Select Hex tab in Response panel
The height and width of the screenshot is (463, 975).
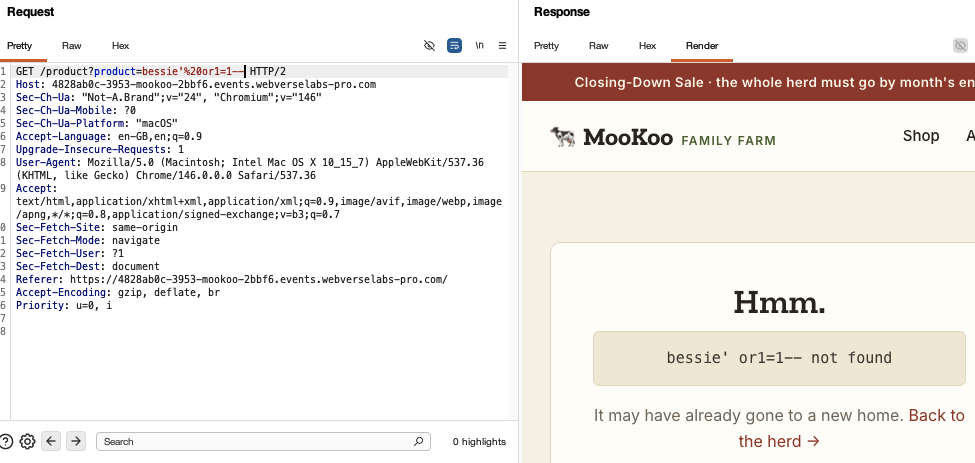tap(647, 45)
